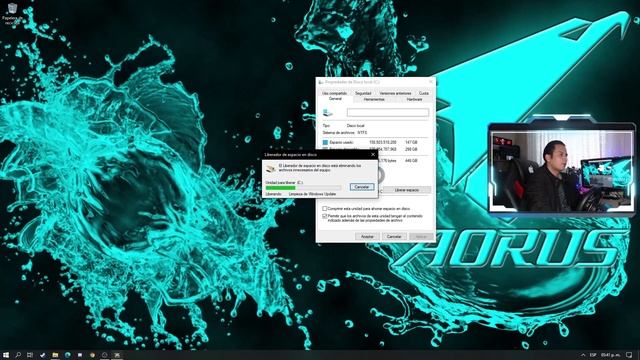Launch Microsoft Edge from the taskbar

point(67,355)
